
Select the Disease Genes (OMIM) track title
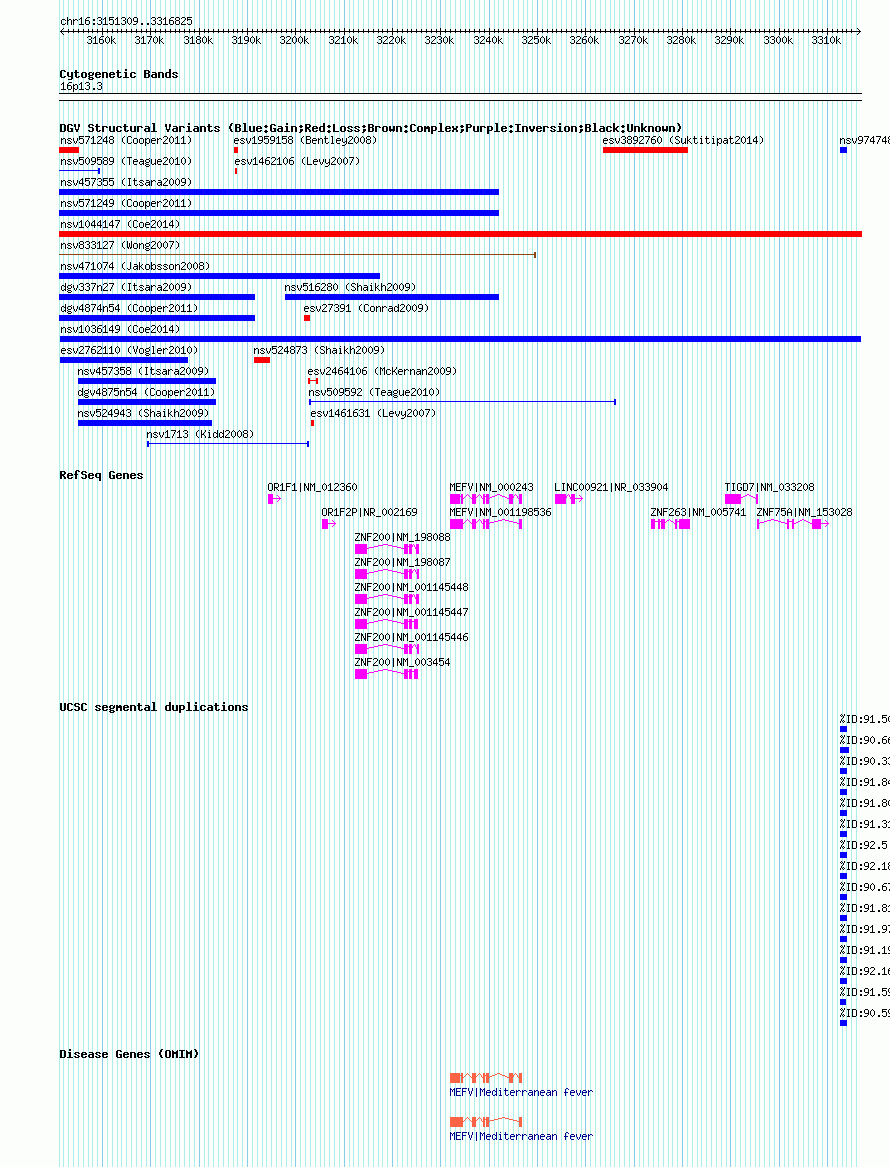129,1054
